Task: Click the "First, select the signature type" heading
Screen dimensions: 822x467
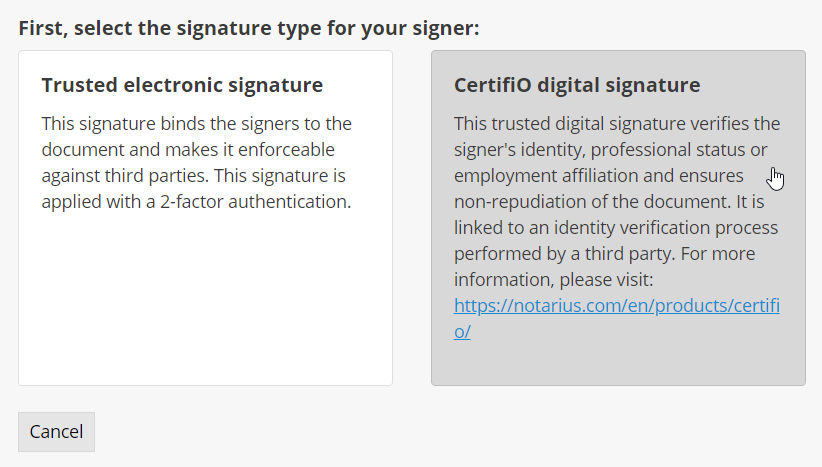Action: click(x=249, y=28)
